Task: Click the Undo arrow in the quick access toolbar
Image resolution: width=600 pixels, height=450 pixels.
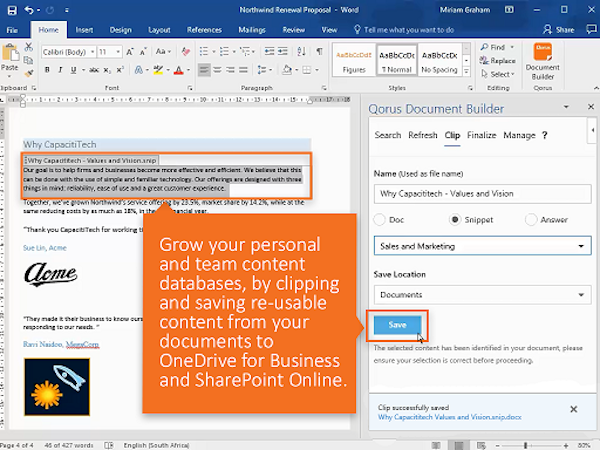Action: tap(27, 9)
